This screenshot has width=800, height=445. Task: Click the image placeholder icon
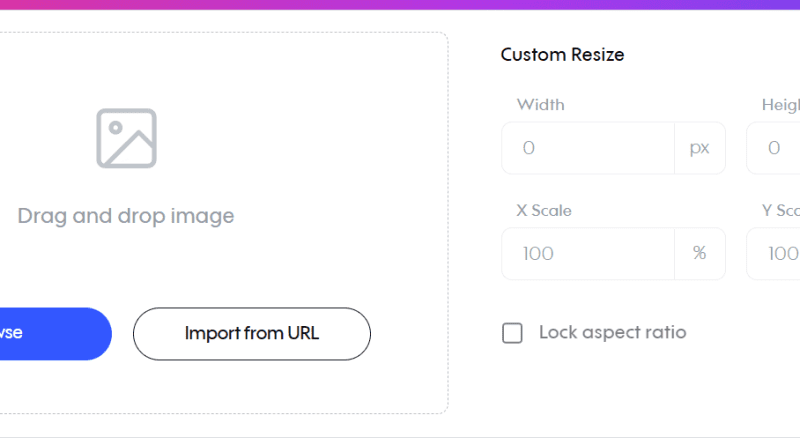pos(127,138)
